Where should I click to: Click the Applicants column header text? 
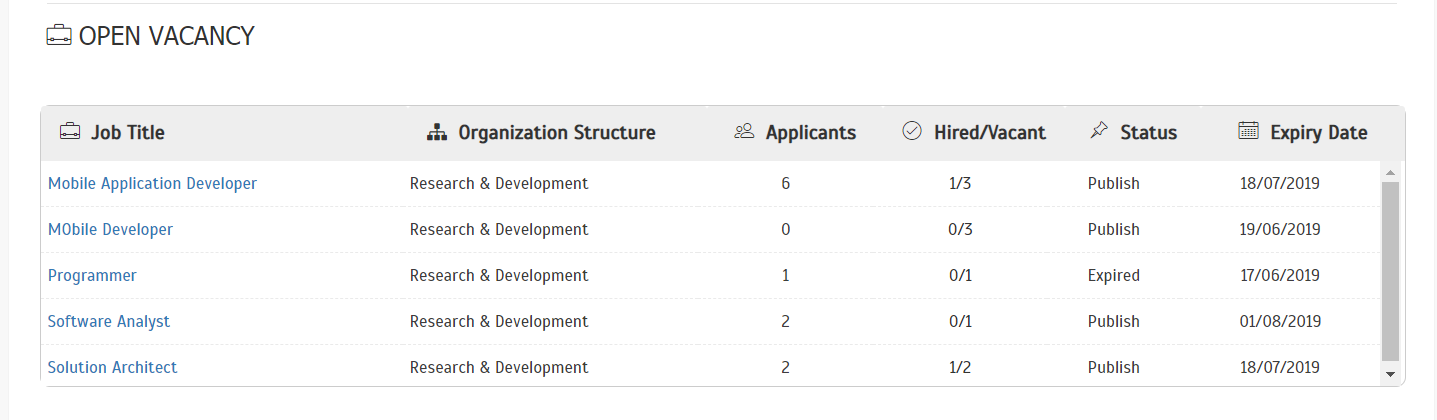click(811, 132)
